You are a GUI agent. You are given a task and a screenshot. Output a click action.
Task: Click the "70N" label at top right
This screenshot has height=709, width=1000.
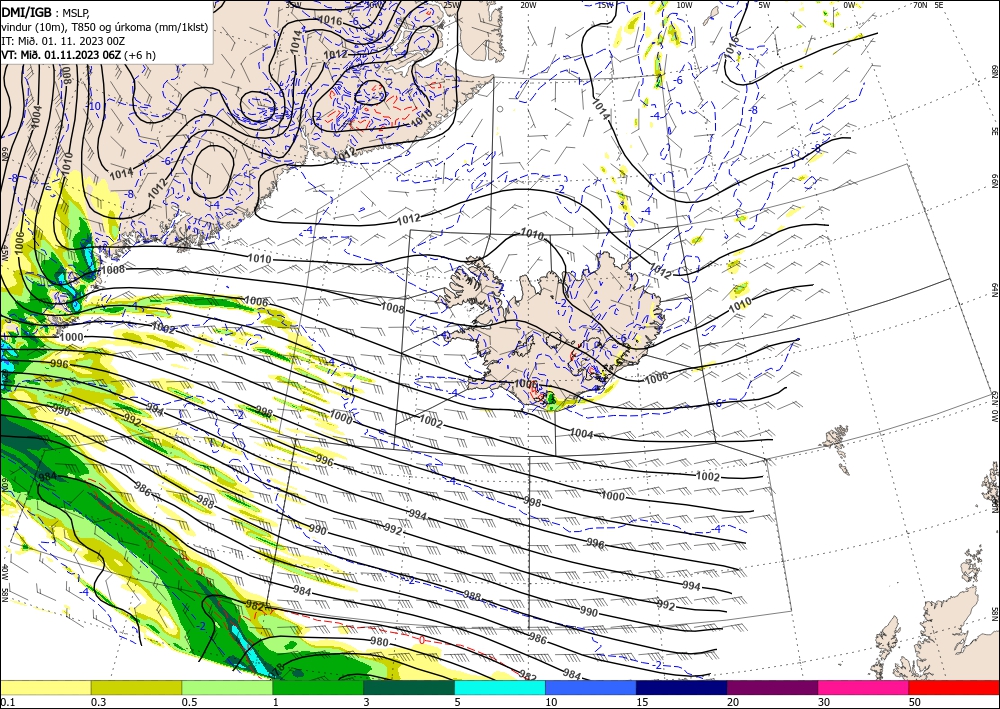(920, 5)
